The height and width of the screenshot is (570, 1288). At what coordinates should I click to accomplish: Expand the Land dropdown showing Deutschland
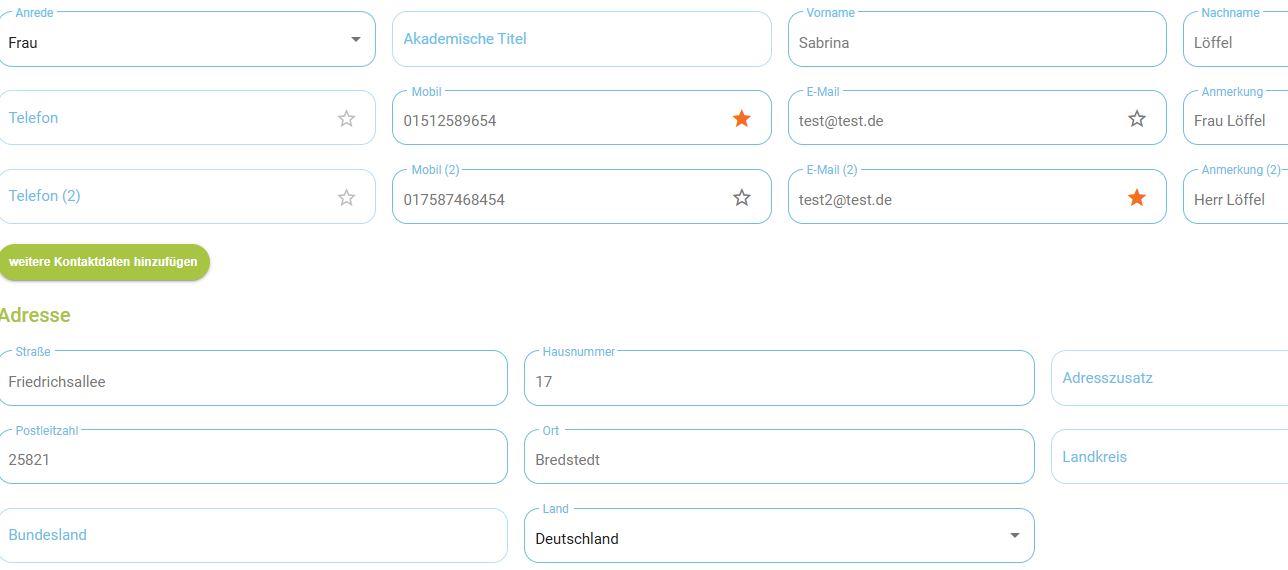tap(1015, 535)
